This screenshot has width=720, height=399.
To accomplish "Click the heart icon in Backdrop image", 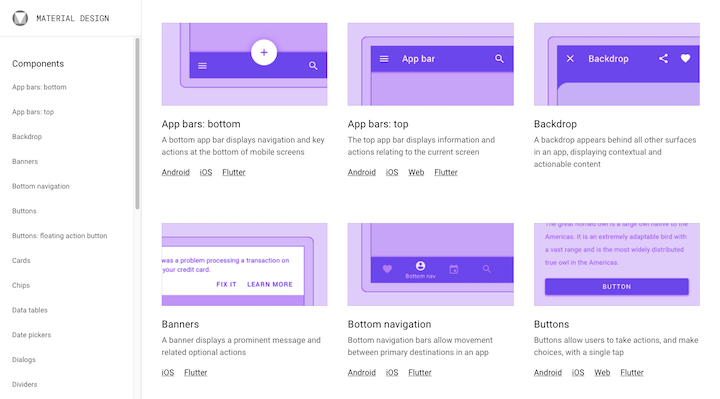I will click(685, 58).
